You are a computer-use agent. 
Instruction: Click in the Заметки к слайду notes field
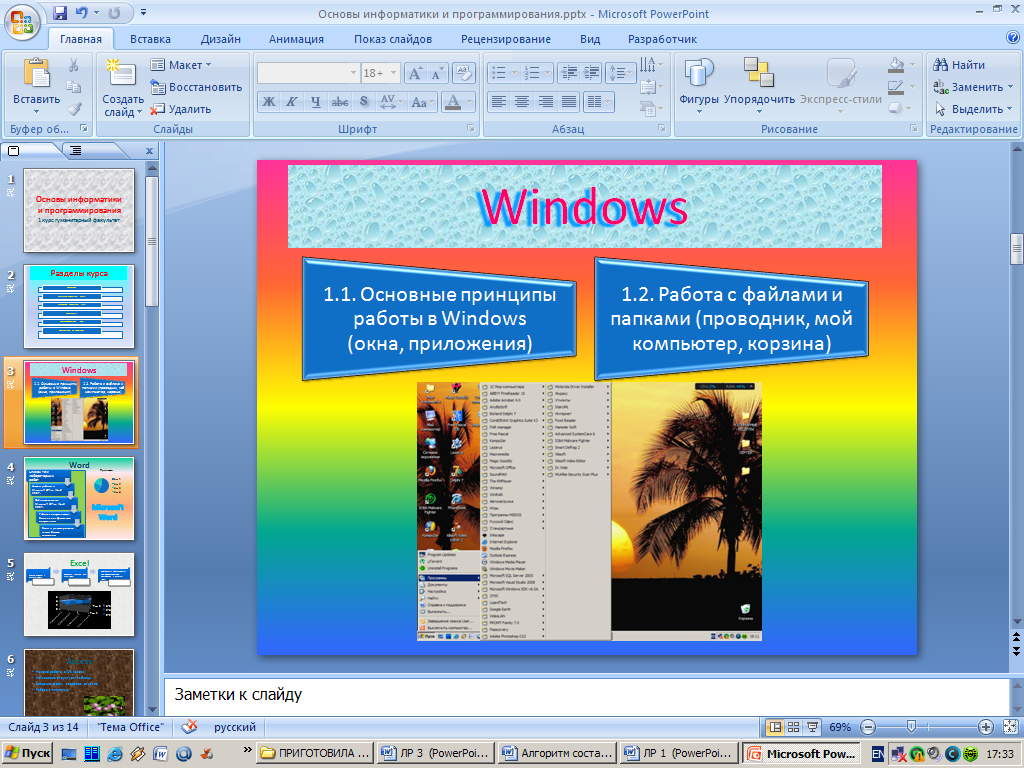[586, 694]
